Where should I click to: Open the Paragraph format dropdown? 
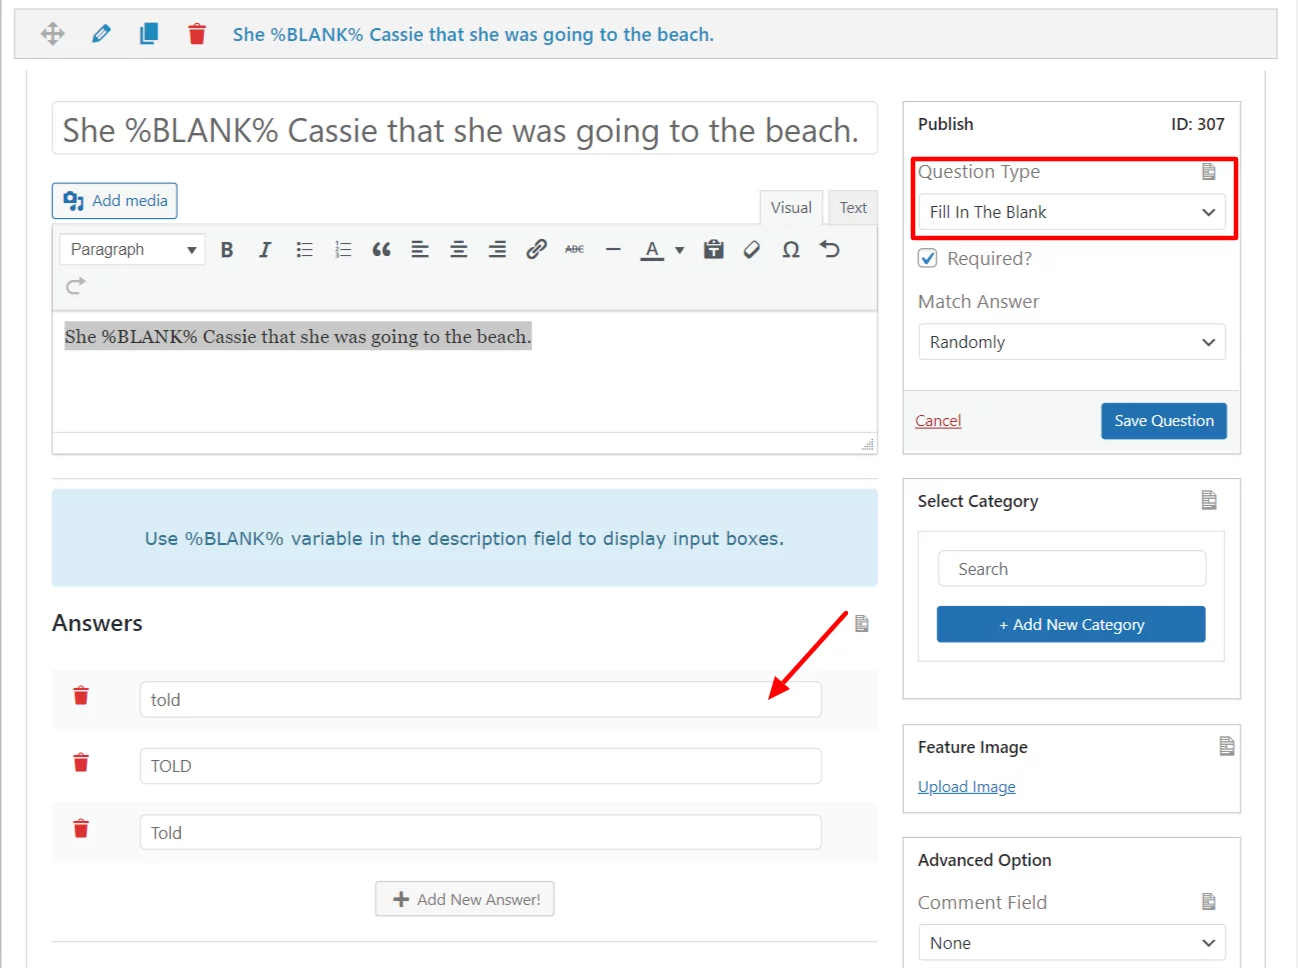tap(132, 250)
